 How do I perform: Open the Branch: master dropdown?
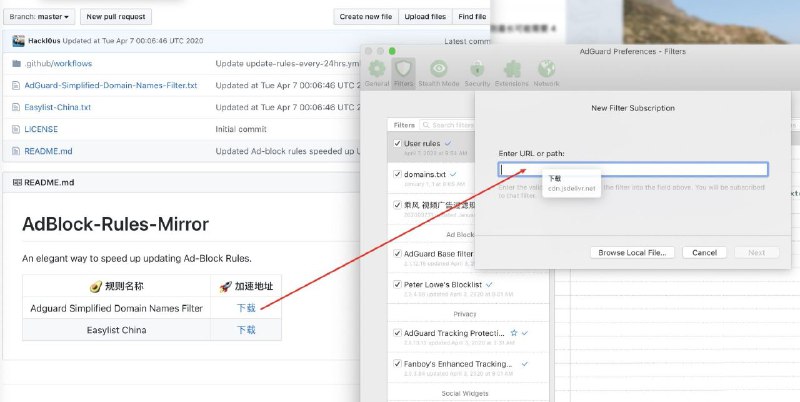coord(39,16)
